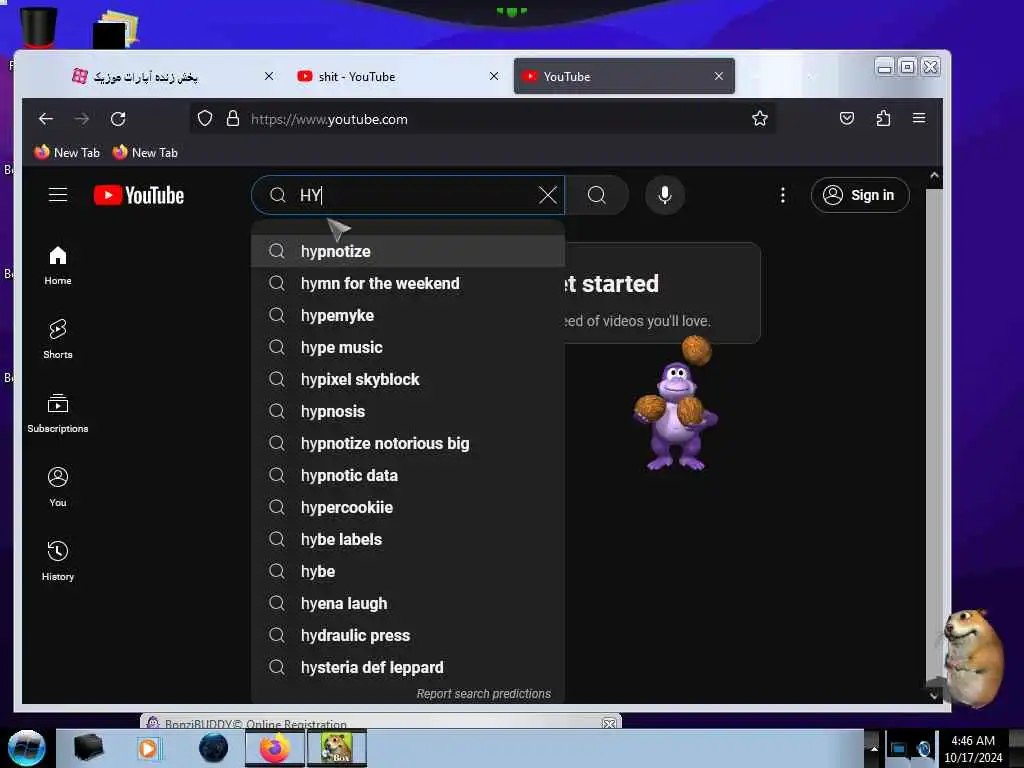Close the 'shit - YouTube' tab
1024x768 pixels.
[494, 76]
